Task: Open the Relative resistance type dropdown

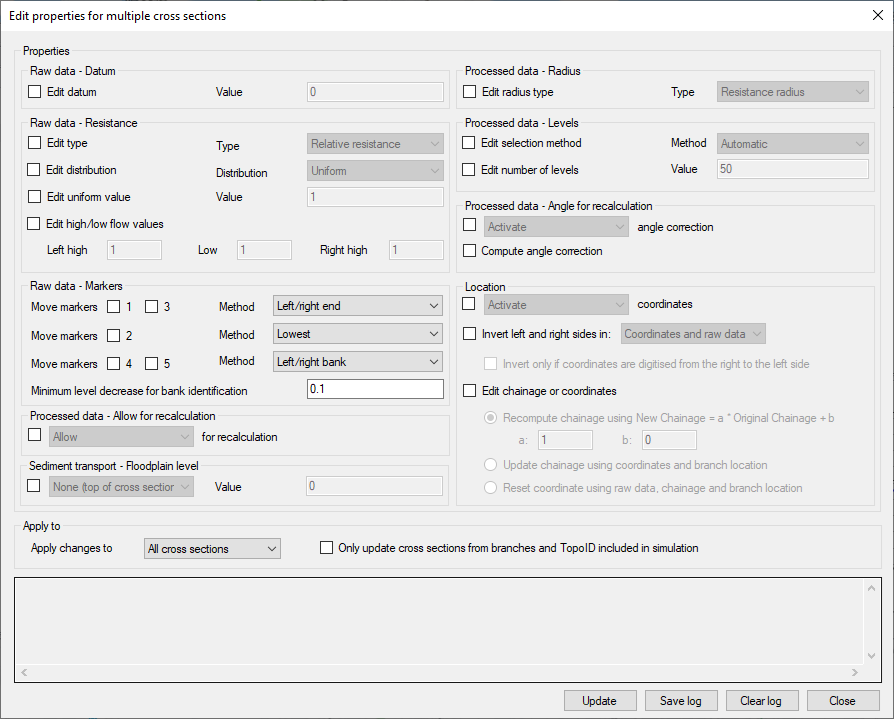Action: tap(375, 144)
